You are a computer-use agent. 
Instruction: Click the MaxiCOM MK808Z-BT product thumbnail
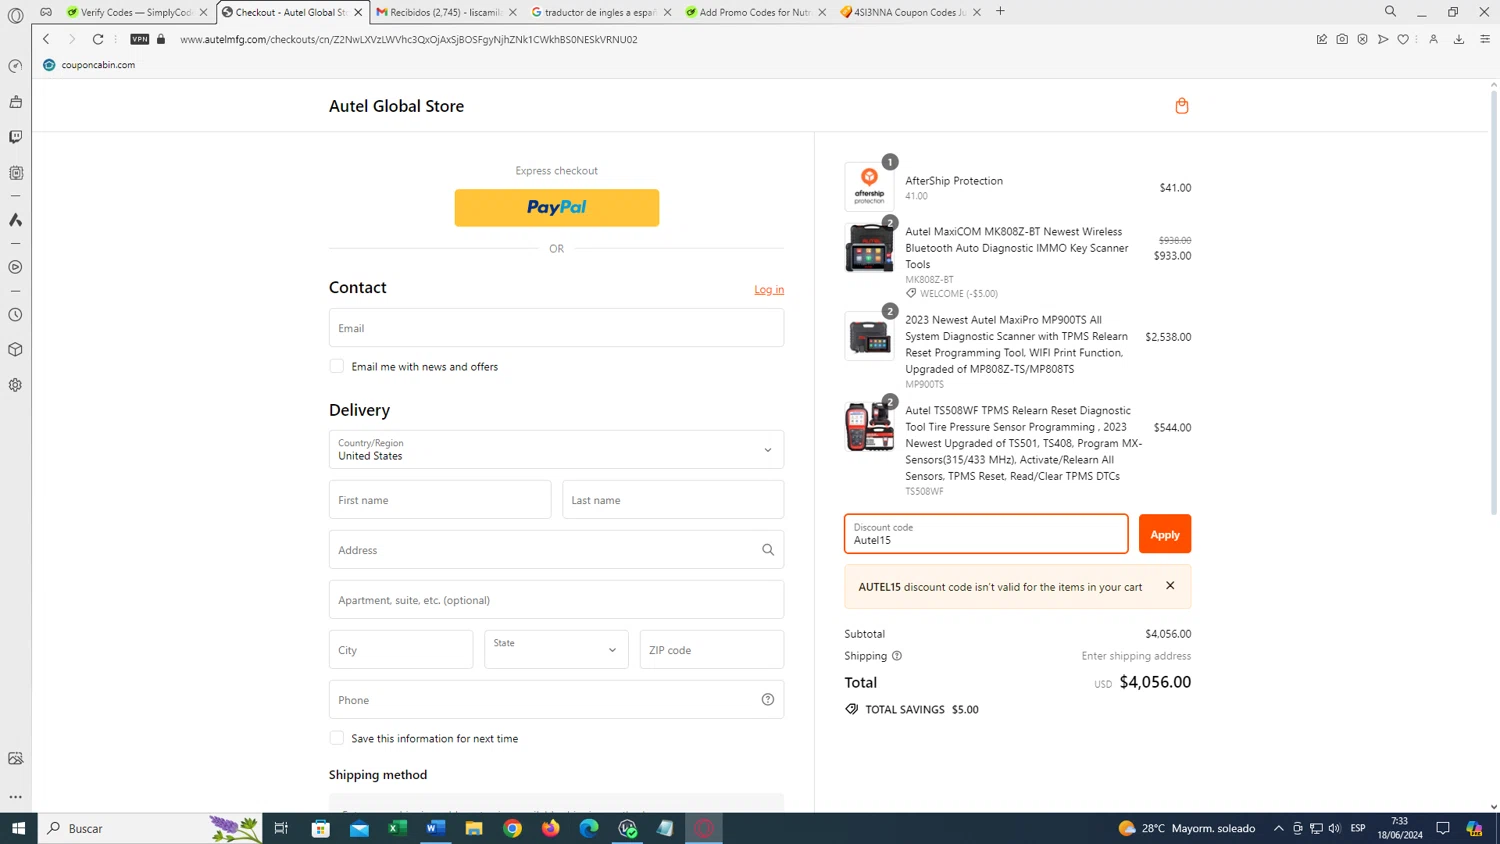coord(869,248)
